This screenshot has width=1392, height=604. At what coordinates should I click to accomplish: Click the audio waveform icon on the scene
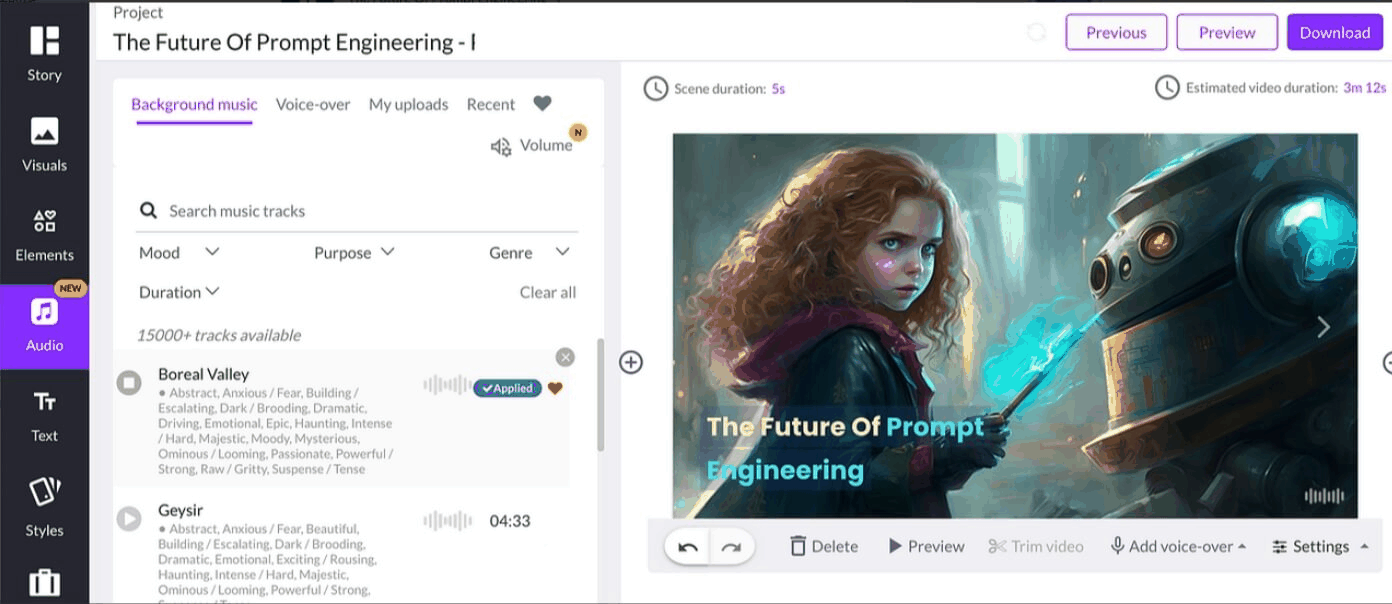coord(1325,496)
